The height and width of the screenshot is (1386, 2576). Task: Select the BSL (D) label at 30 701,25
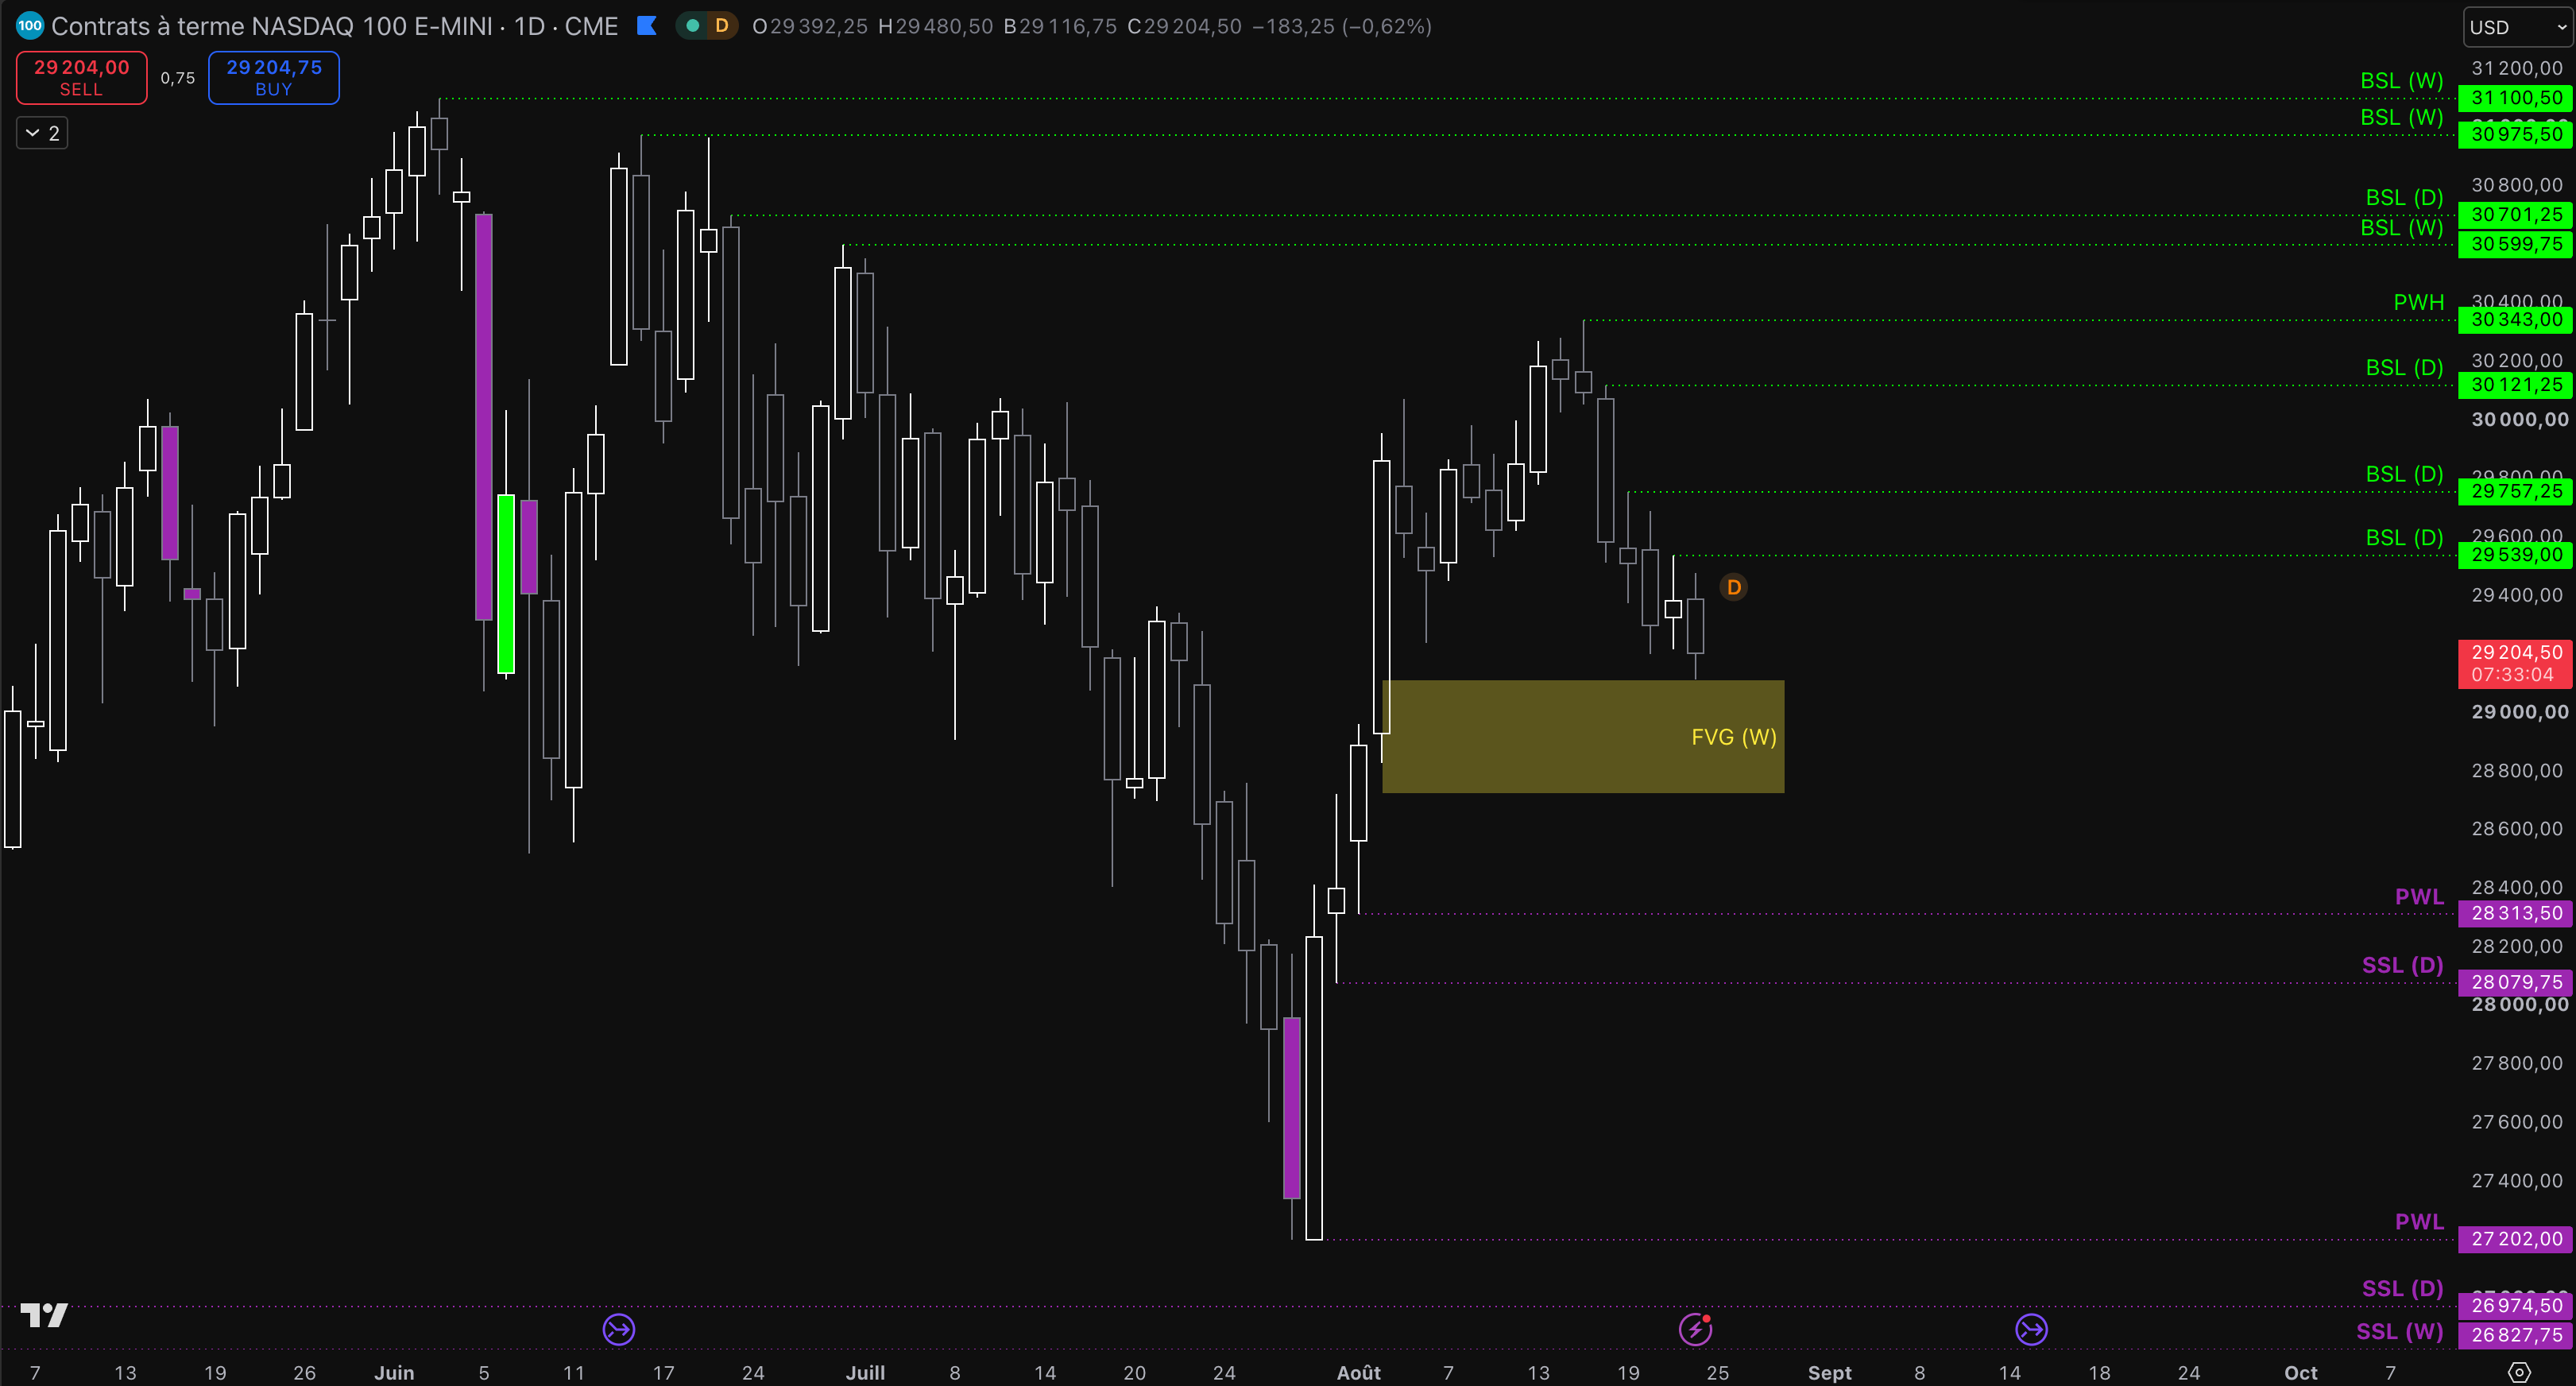(x=2404, y=197)
